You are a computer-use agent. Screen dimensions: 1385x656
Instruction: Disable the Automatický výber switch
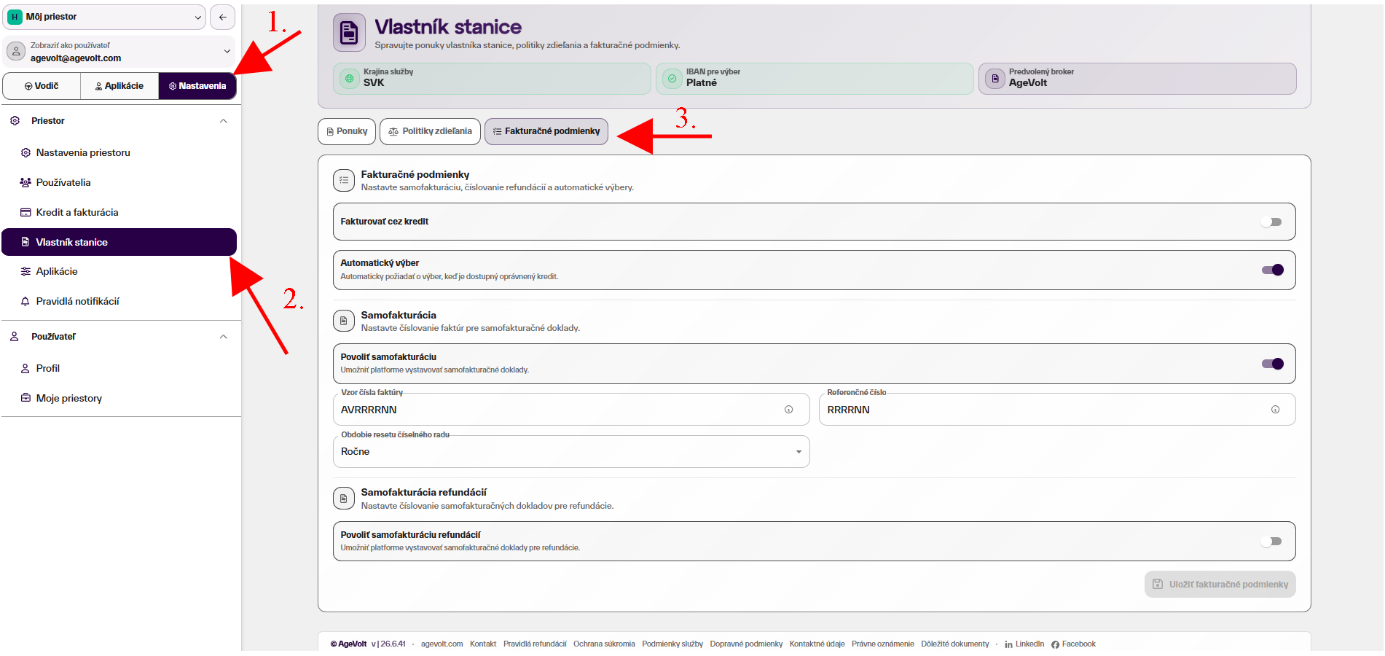[x=1272, y=270]
